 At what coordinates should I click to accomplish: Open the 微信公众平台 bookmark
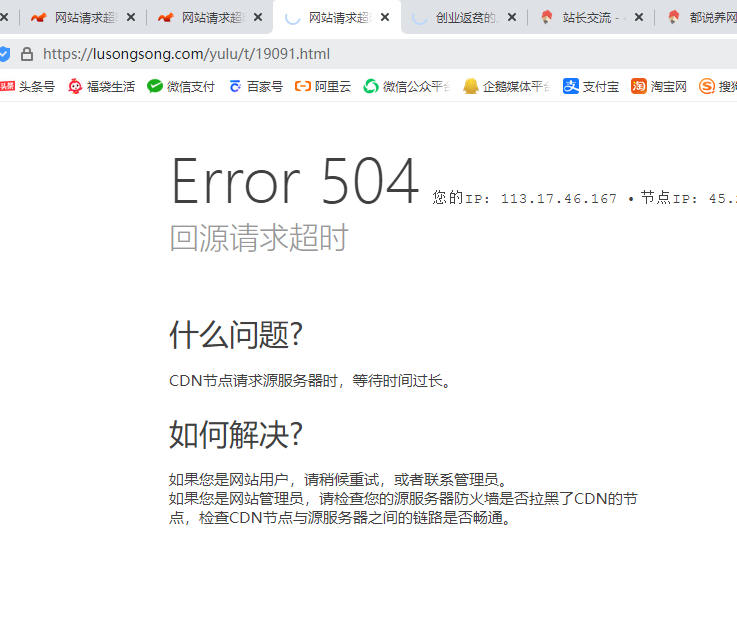click(407, 86)
